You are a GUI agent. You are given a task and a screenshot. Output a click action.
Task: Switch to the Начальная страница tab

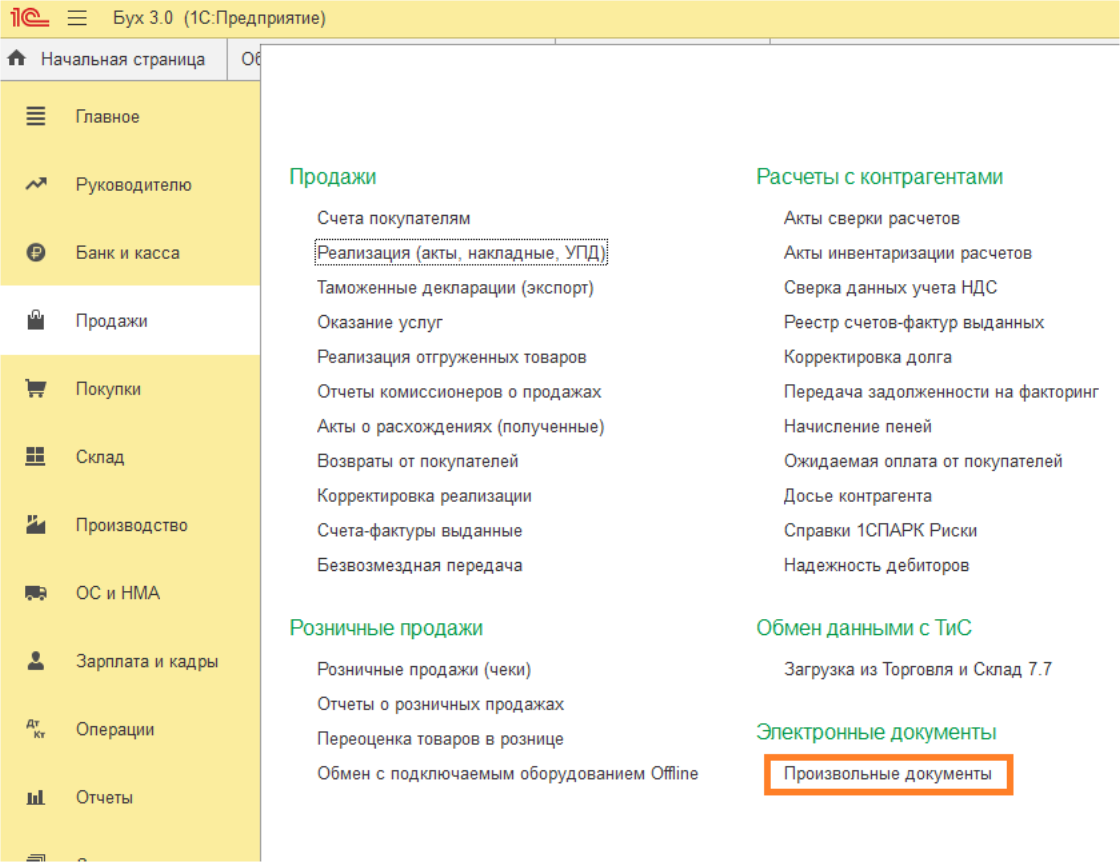pyautogui.click(x=112, y=59)
